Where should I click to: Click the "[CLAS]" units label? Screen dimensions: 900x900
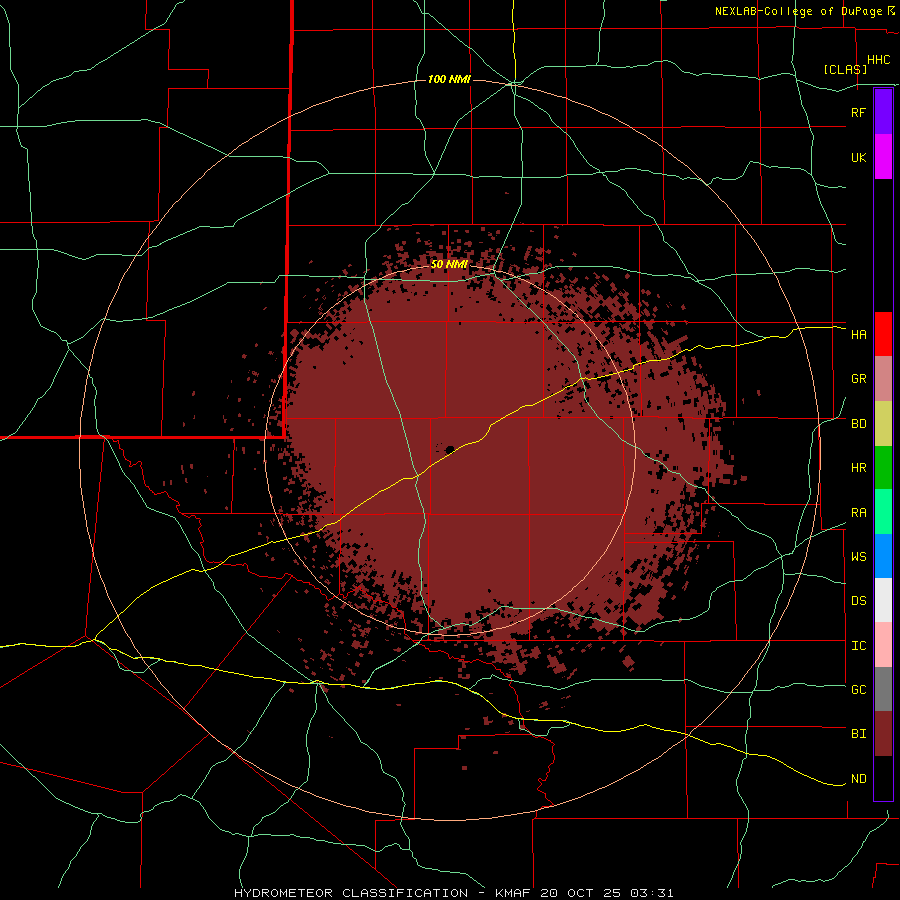click(845, 69)
